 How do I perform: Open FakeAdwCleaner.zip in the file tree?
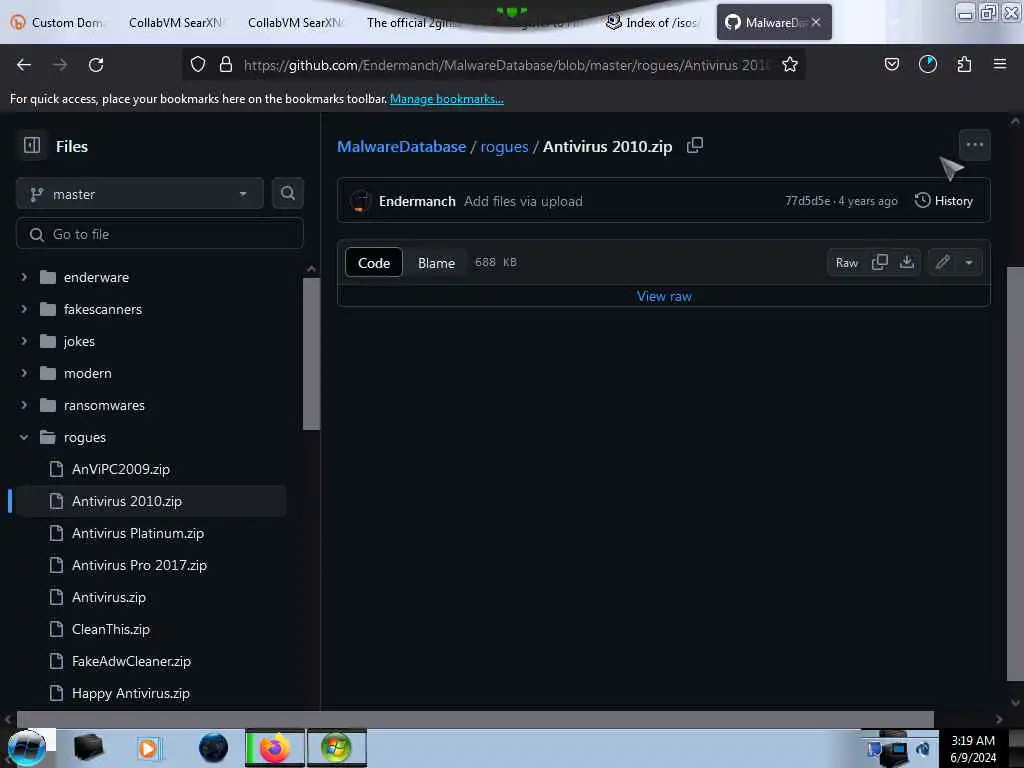coord(131,661)
